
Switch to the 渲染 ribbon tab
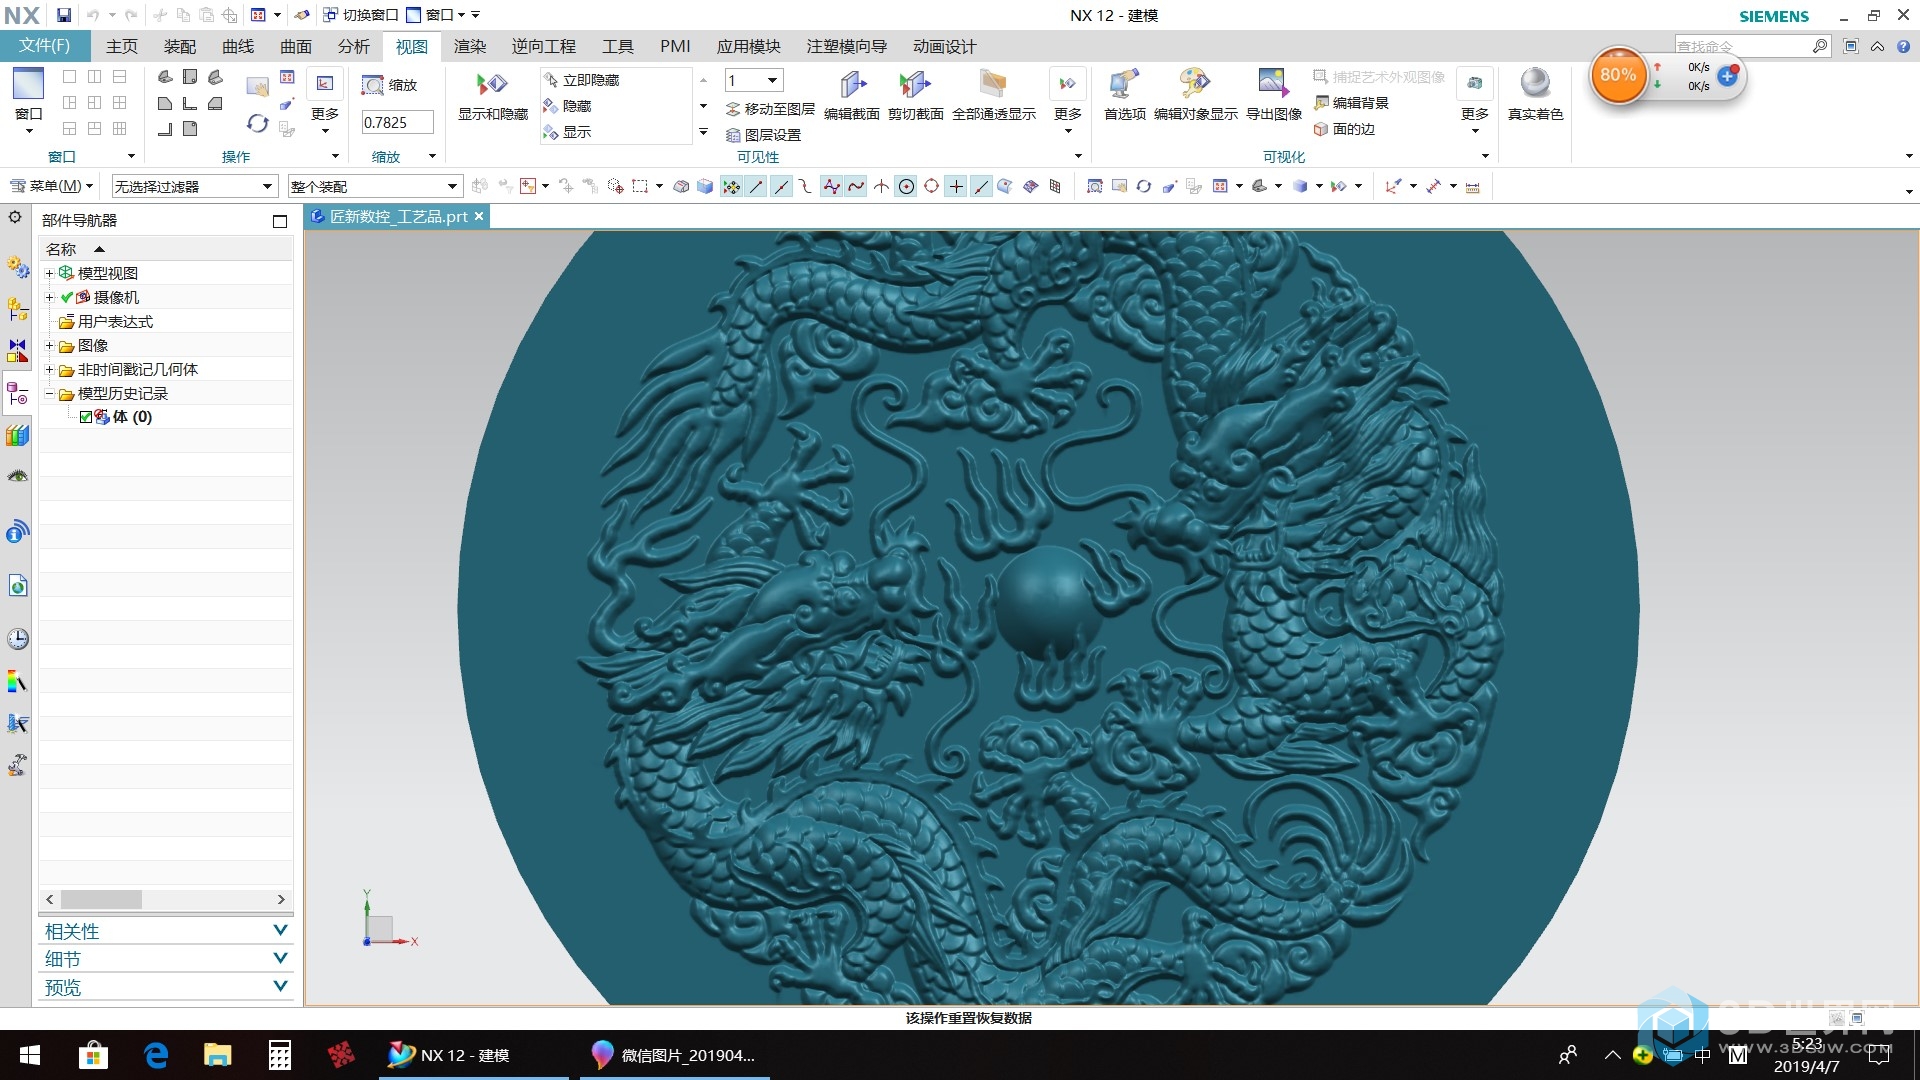(x=470, y=46)
